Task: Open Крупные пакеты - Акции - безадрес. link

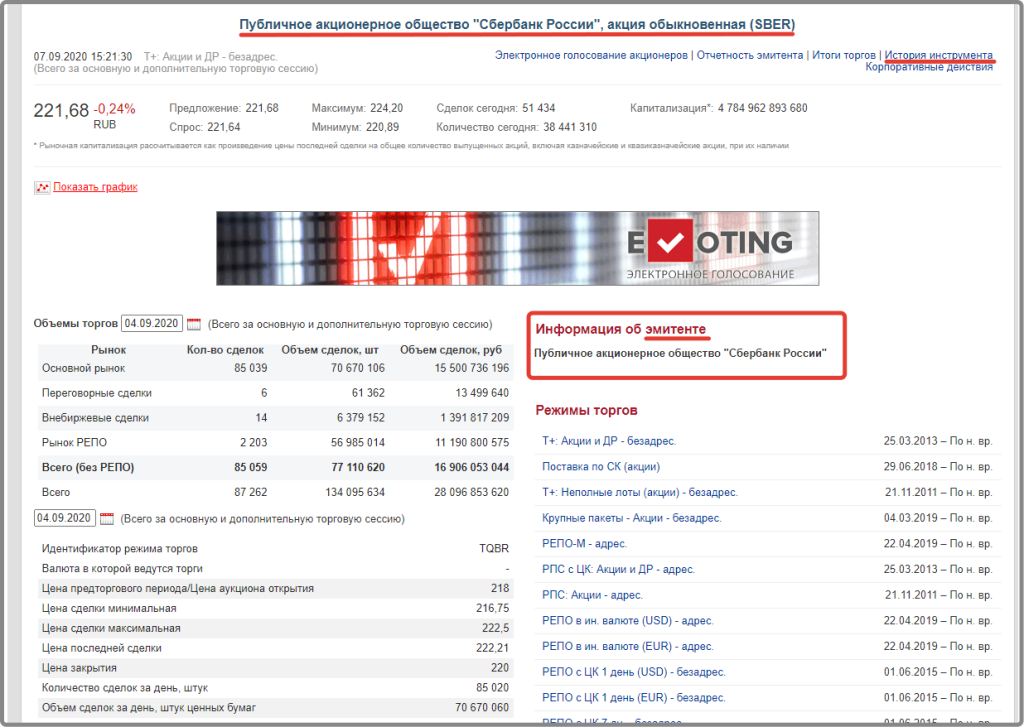Action: pos(631,518)
